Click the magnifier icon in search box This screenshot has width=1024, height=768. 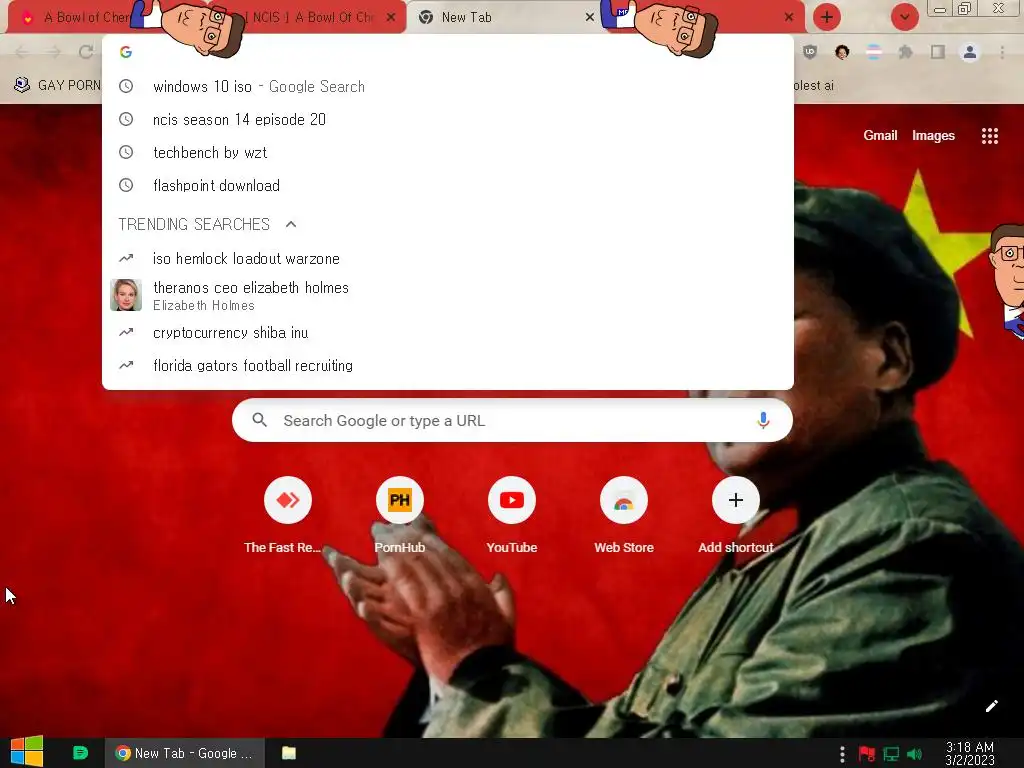point(260,420)
